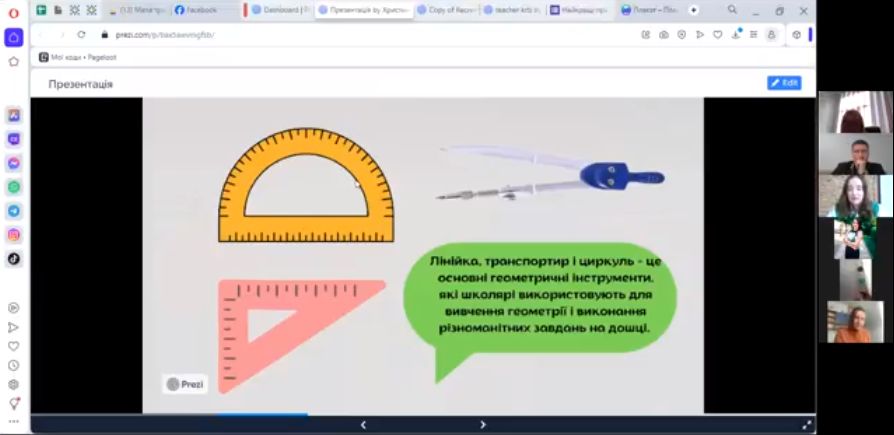This screenshot has width=894, height=435.
Task: Take a snapshot with camera icon
Action: click(x=664, y=34)
